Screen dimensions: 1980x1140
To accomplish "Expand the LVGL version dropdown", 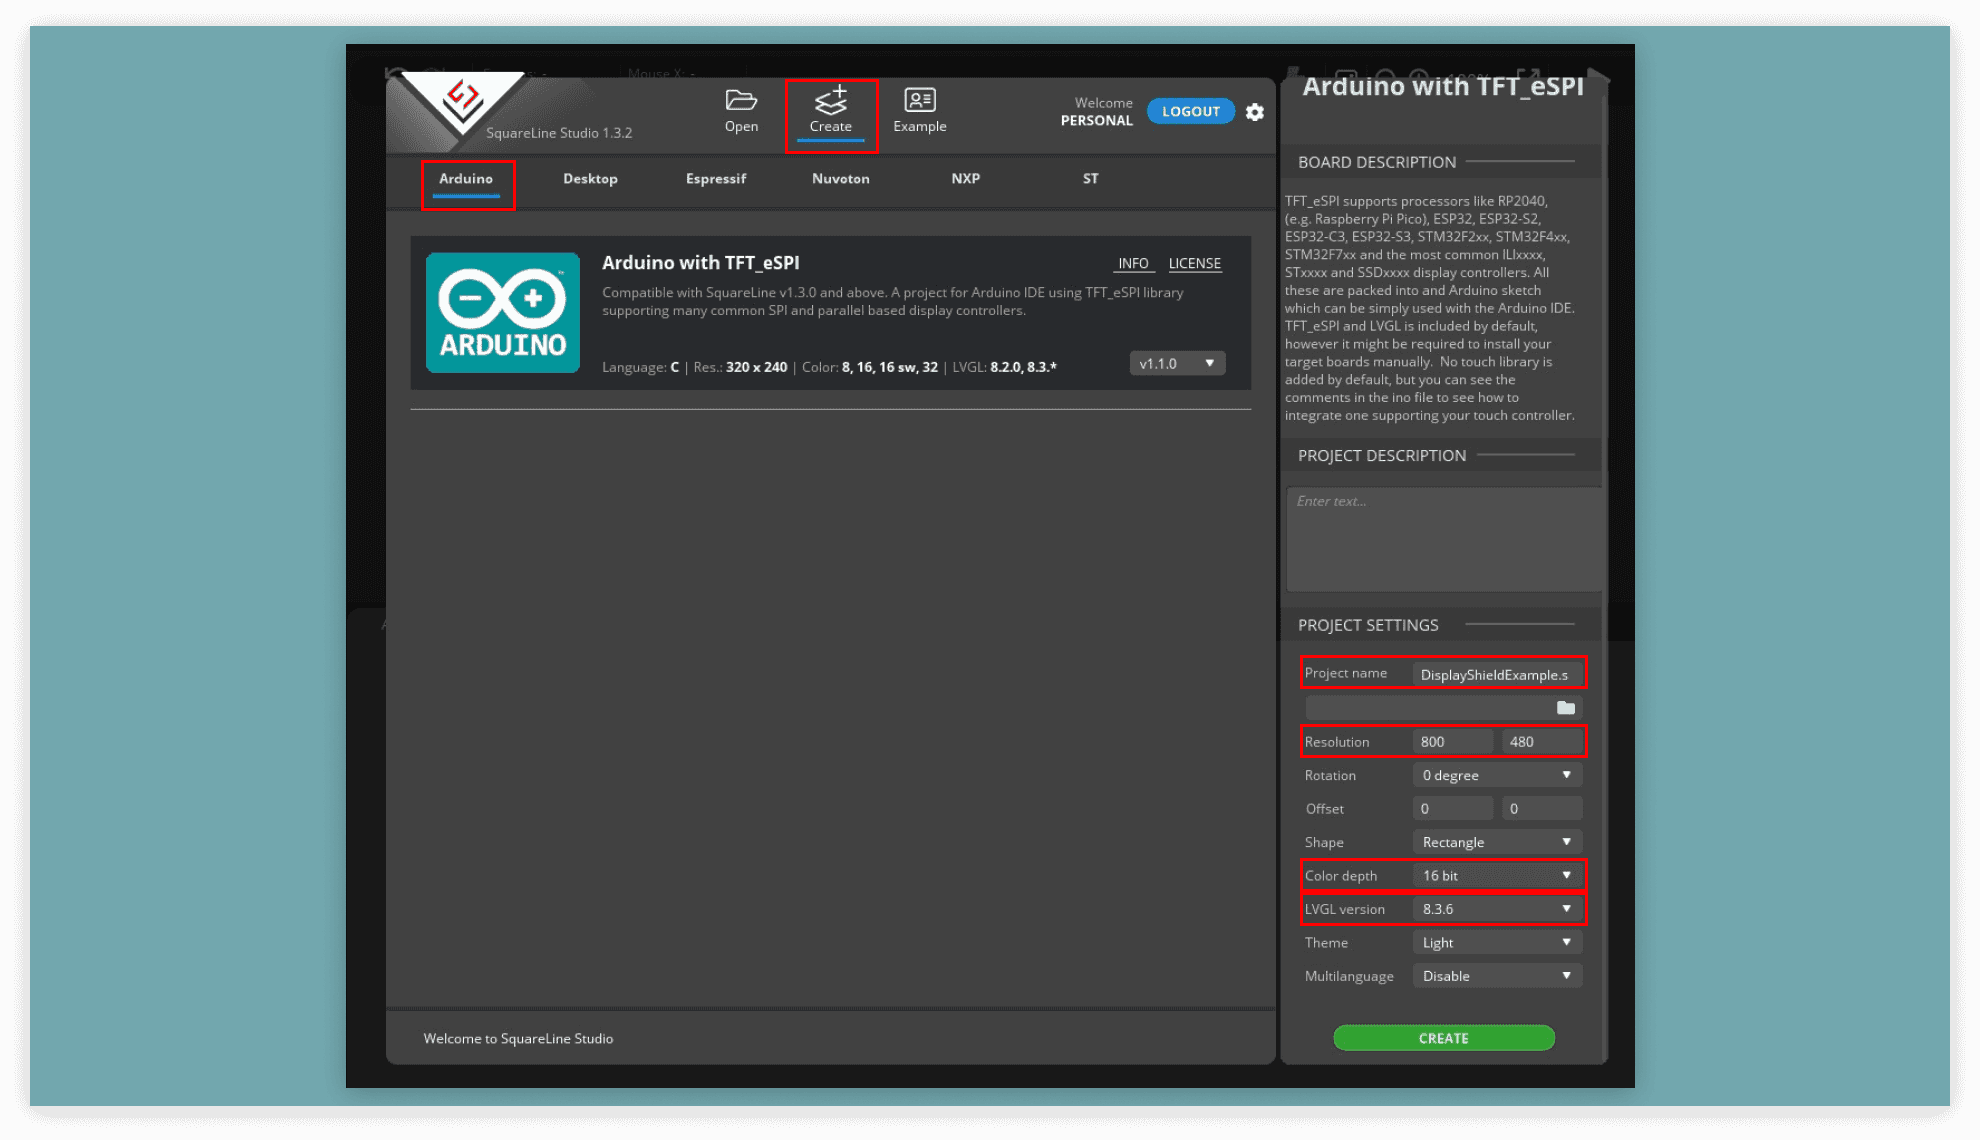I will [1496, 909].
